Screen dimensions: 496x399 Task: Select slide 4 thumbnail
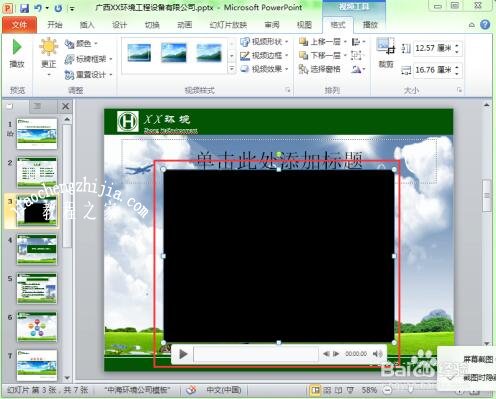pyautogui.click(x=37, y=249)
